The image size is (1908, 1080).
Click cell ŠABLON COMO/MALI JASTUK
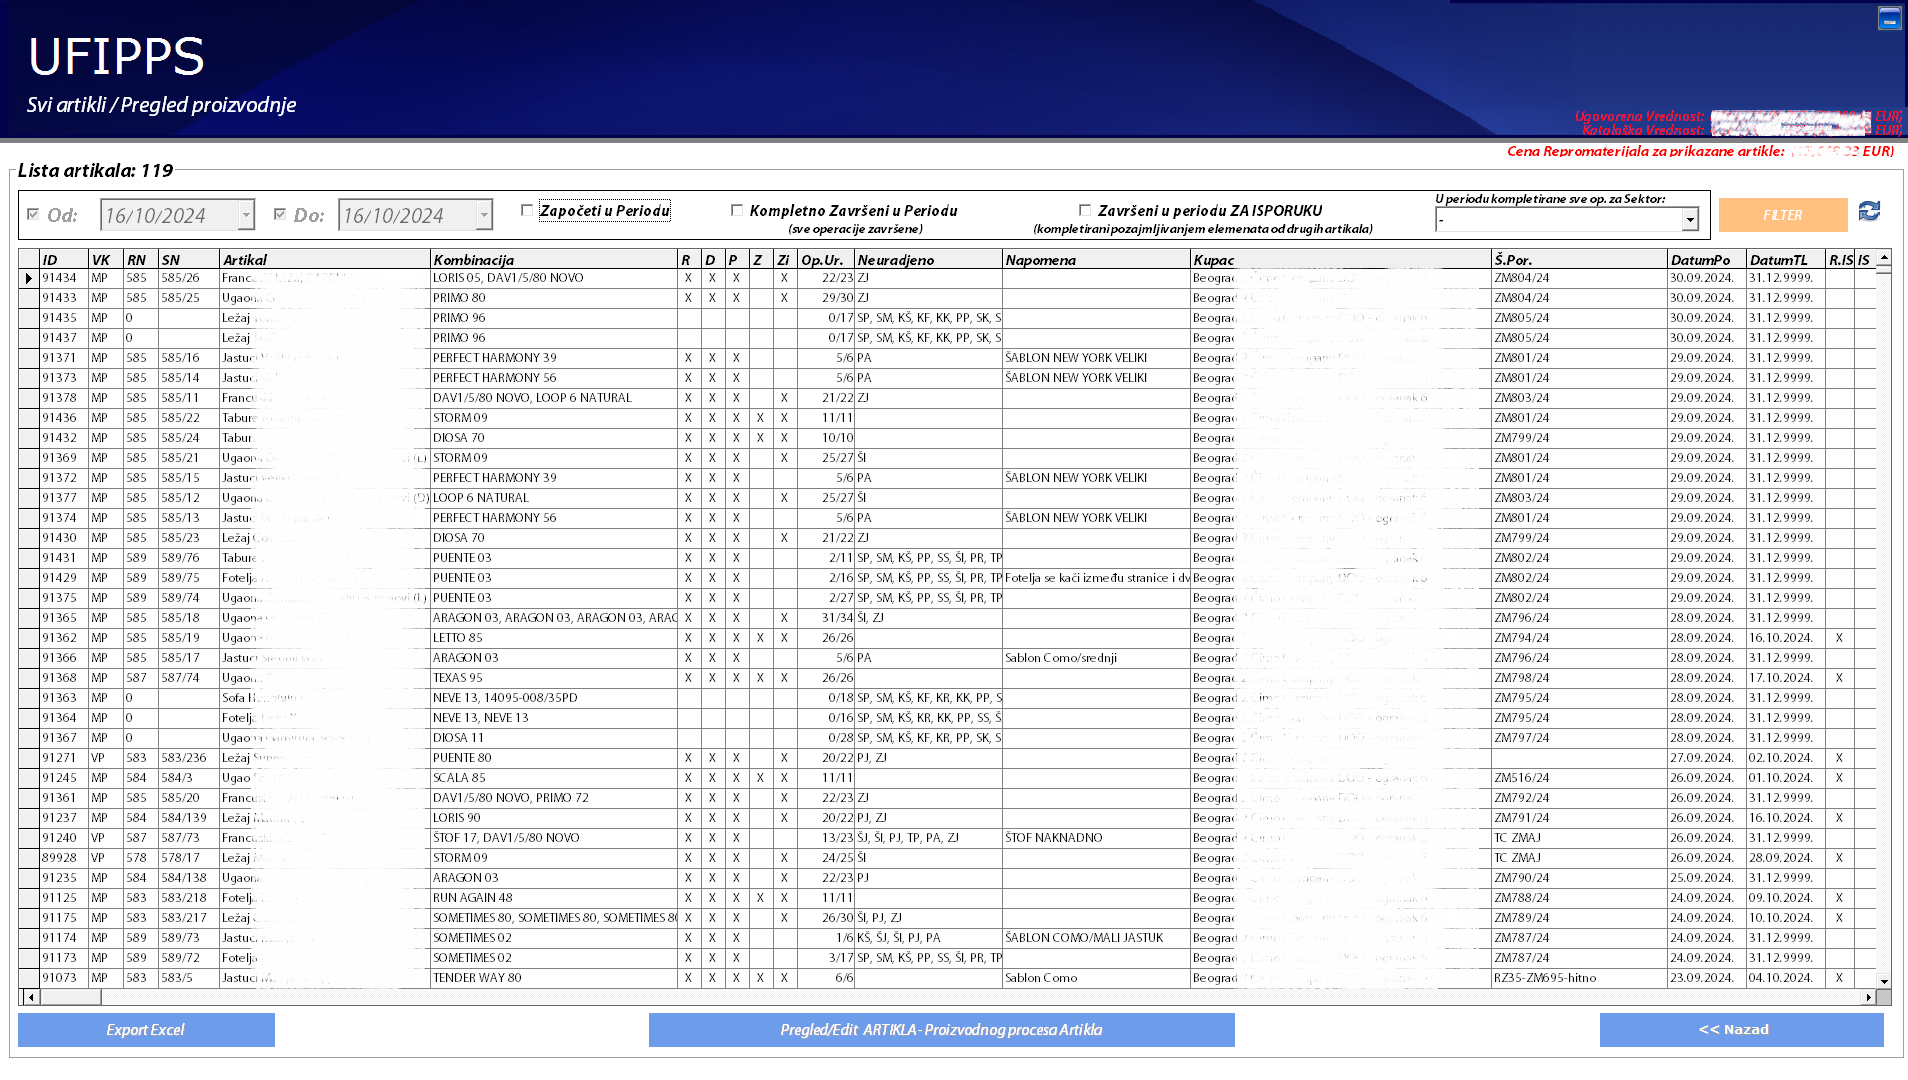[x=1096, y=938]
